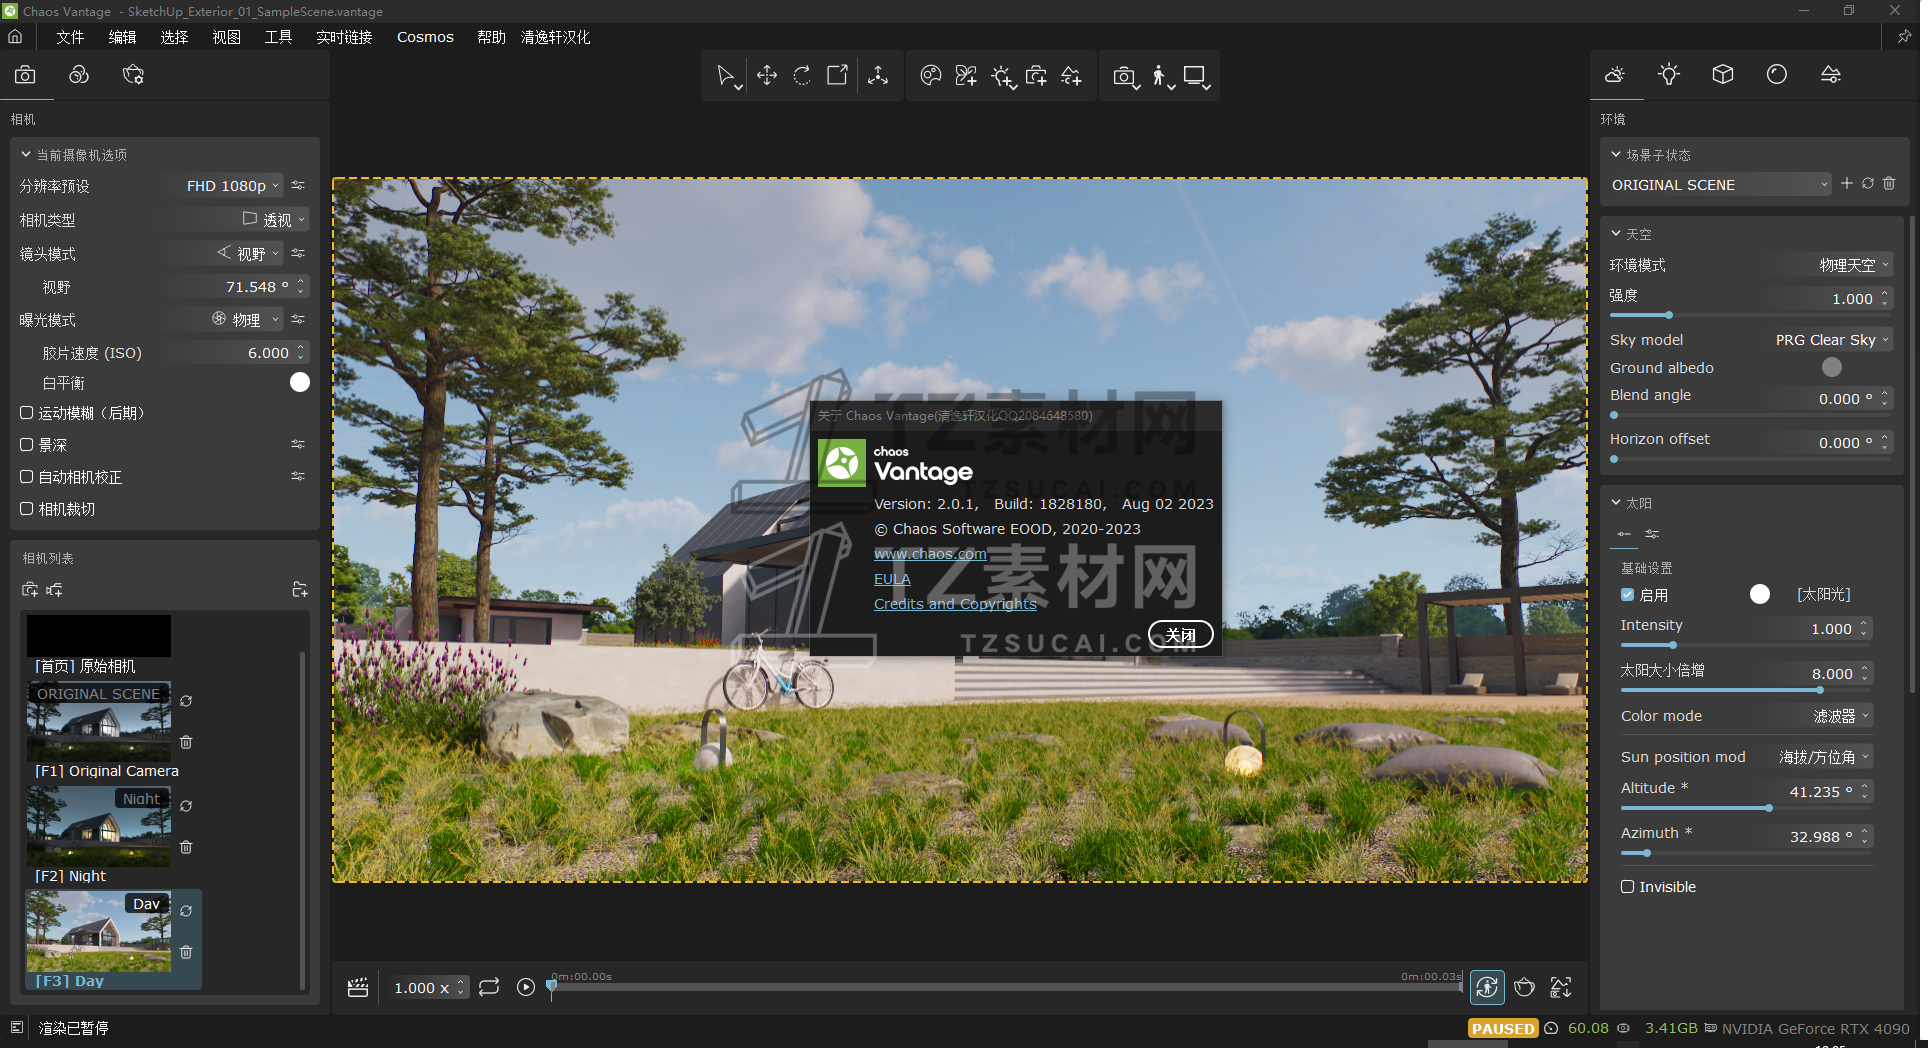Delete the F3 Day camera entry
Image resolution: width=1928 pixels, height=1048 pixels.
(186, 952)
